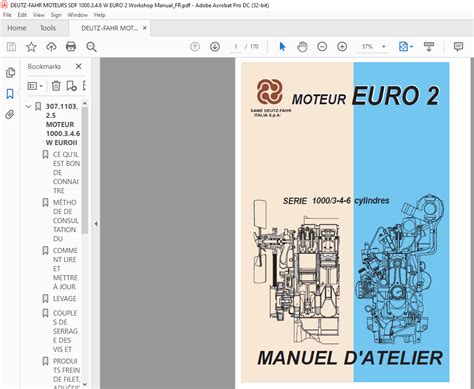
Task: Open bookmark PRODUITS FREIN DE FILET
Action: click(66, 374)
